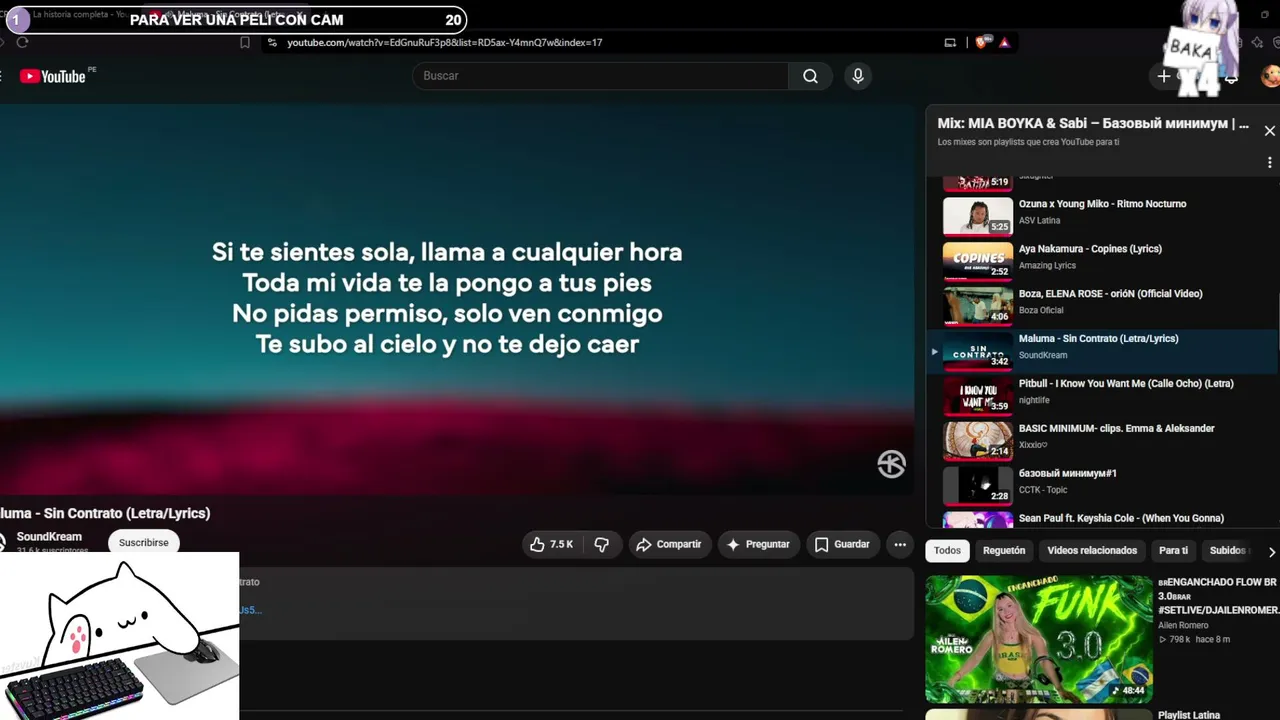Play Boza, ELENA ROSE - orióN (Official Video)
Screen dimensions: 1280x720
1110,294
